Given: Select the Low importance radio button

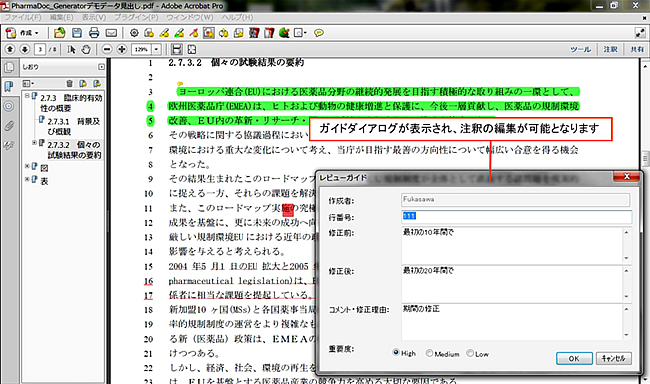Looking at the screenshot, I should [470, 353].
